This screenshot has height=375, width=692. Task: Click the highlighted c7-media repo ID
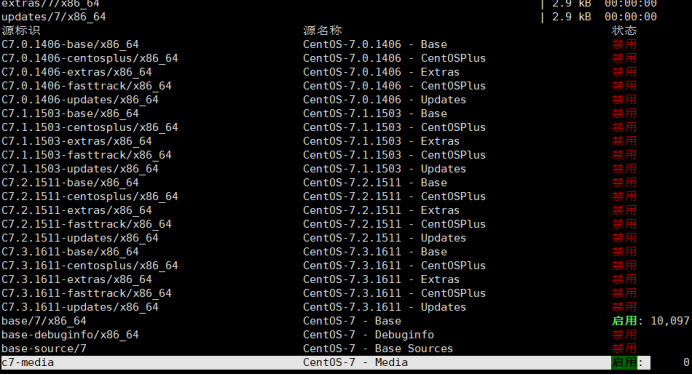[x=27, y=362]
